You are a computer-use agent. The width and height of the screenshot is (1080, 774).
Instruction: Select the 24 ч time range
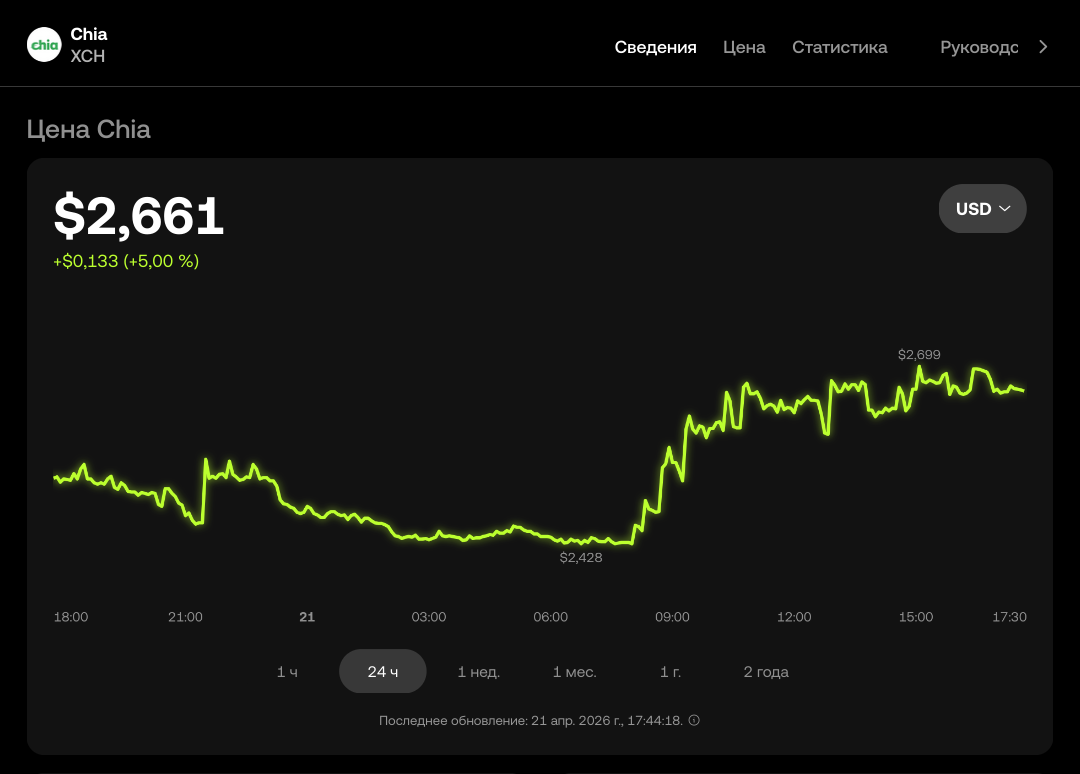click(383, 671)
